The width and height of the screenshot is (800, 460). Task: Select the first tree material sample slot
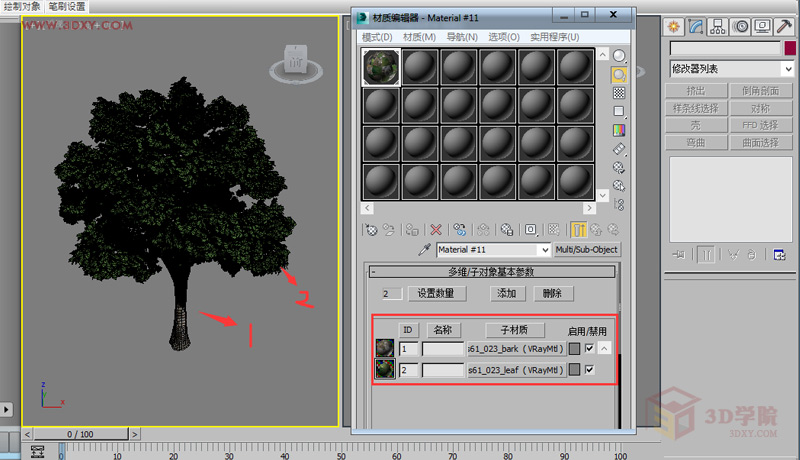(381, 67)
